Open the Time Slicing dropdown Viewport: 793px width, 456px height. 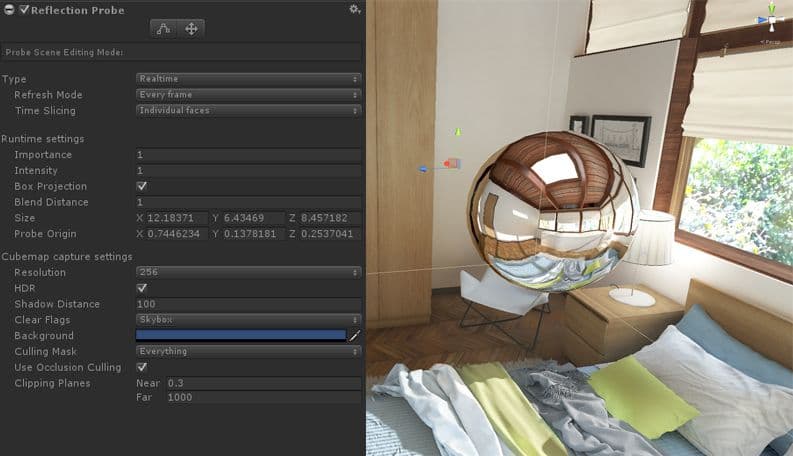coord(247,111)
